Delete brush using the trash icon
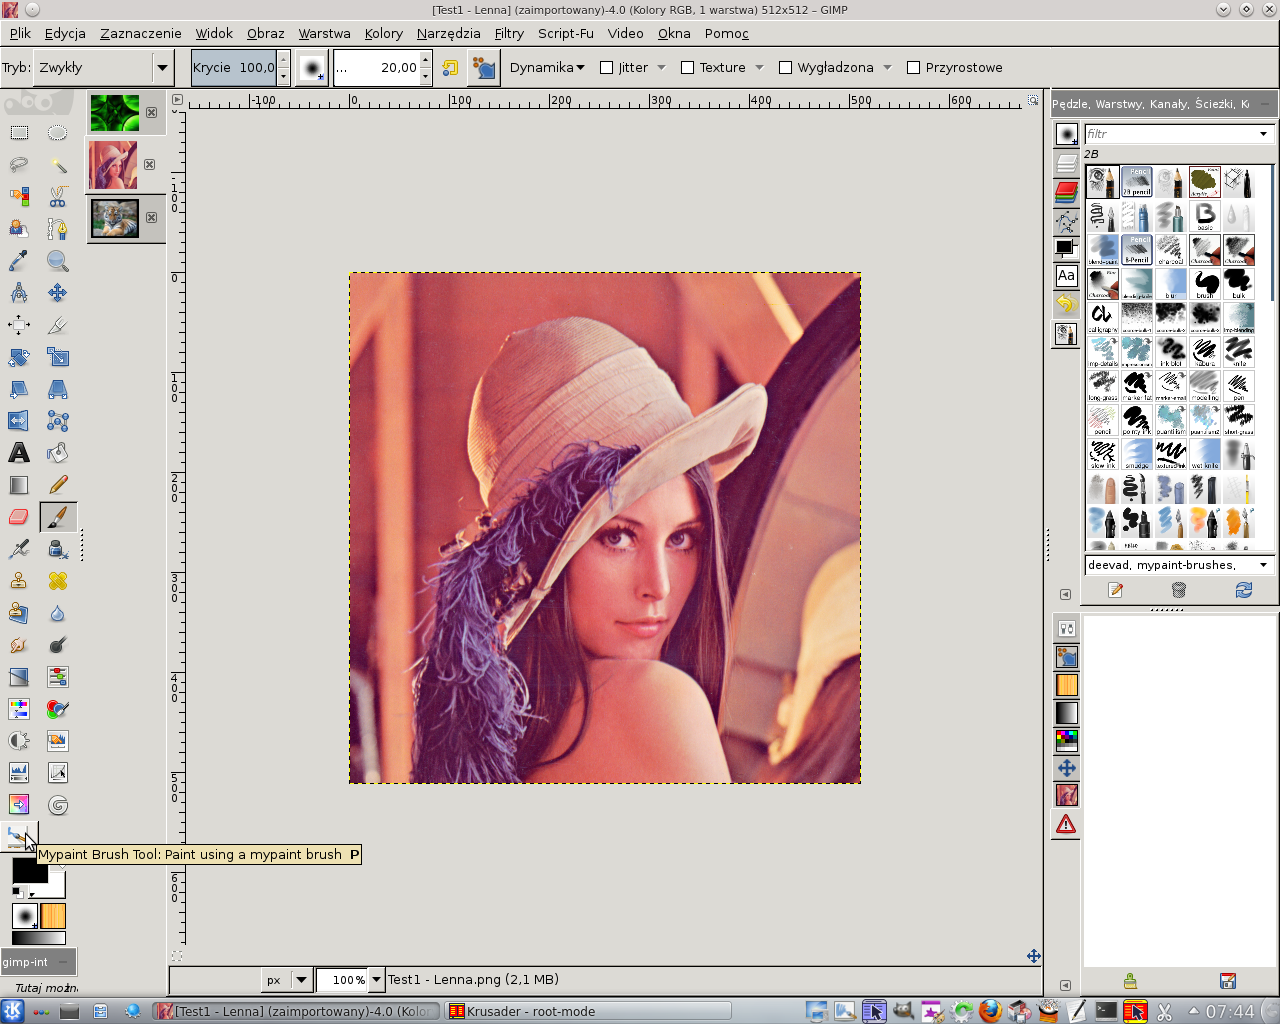 [x=1179, y=591]
